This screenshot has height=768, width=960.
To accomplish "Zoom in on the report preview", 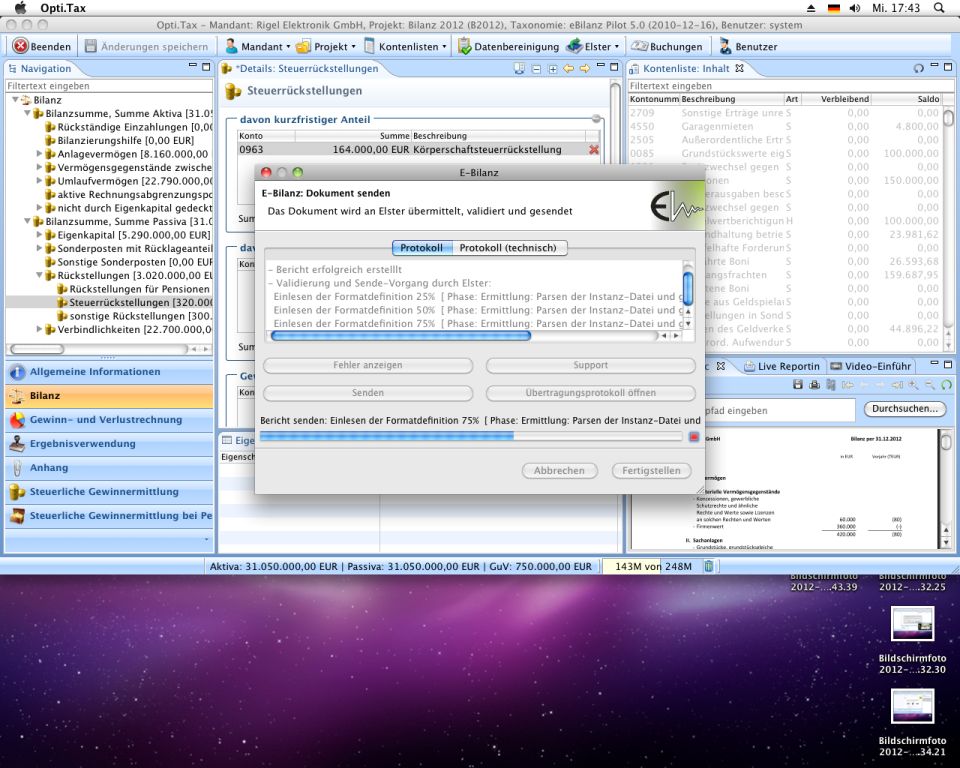I will (x=913, y=385).
